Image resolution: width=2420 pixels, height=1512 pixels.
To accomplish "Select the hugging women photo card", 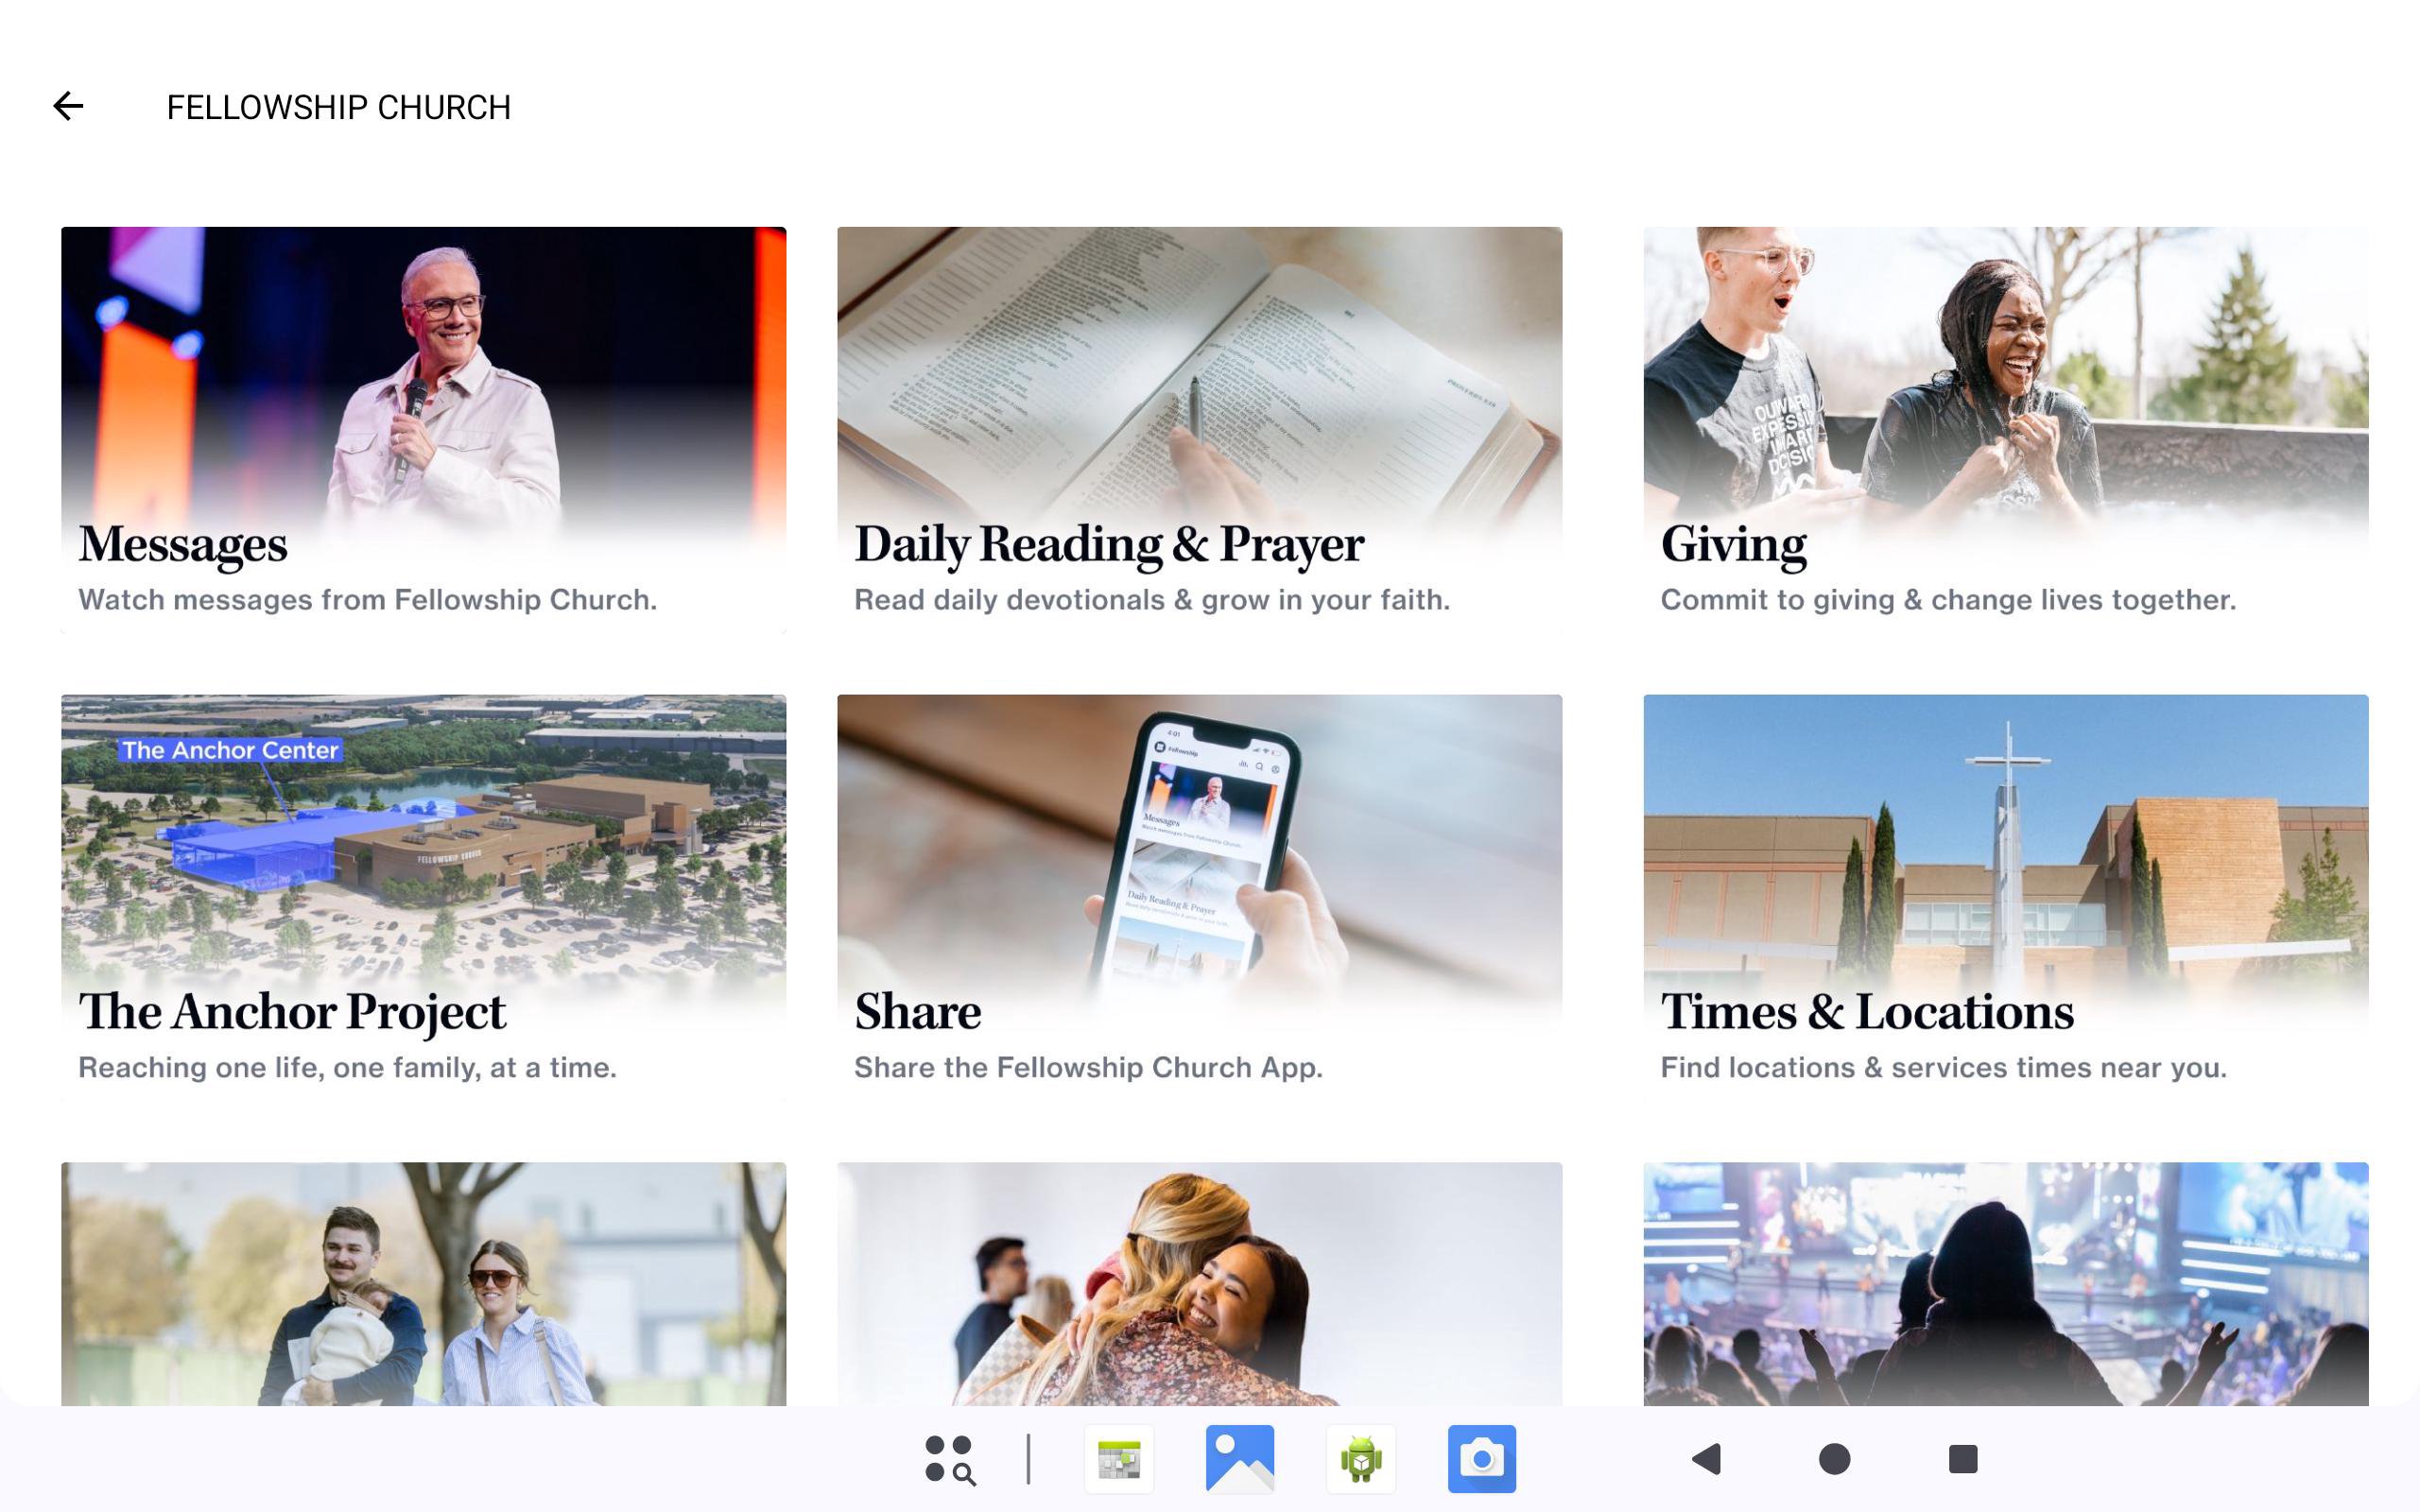I will click(x=1199, y=1284).
